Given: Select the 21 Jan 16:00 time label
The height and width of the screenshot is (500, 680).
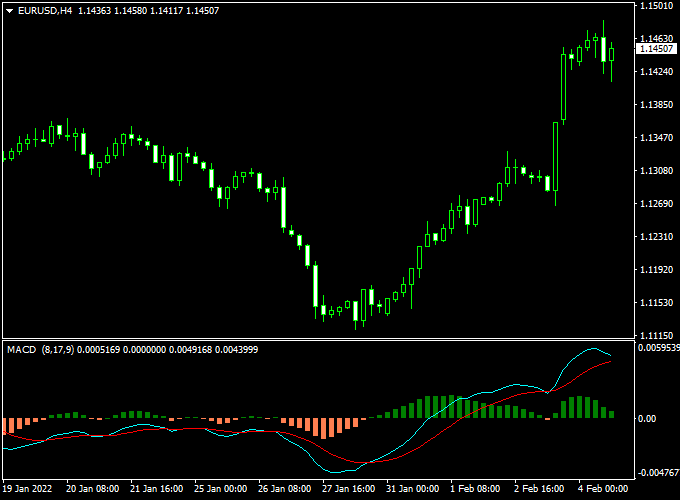Looking at the screenshot, I should click(x=157, y=489).
